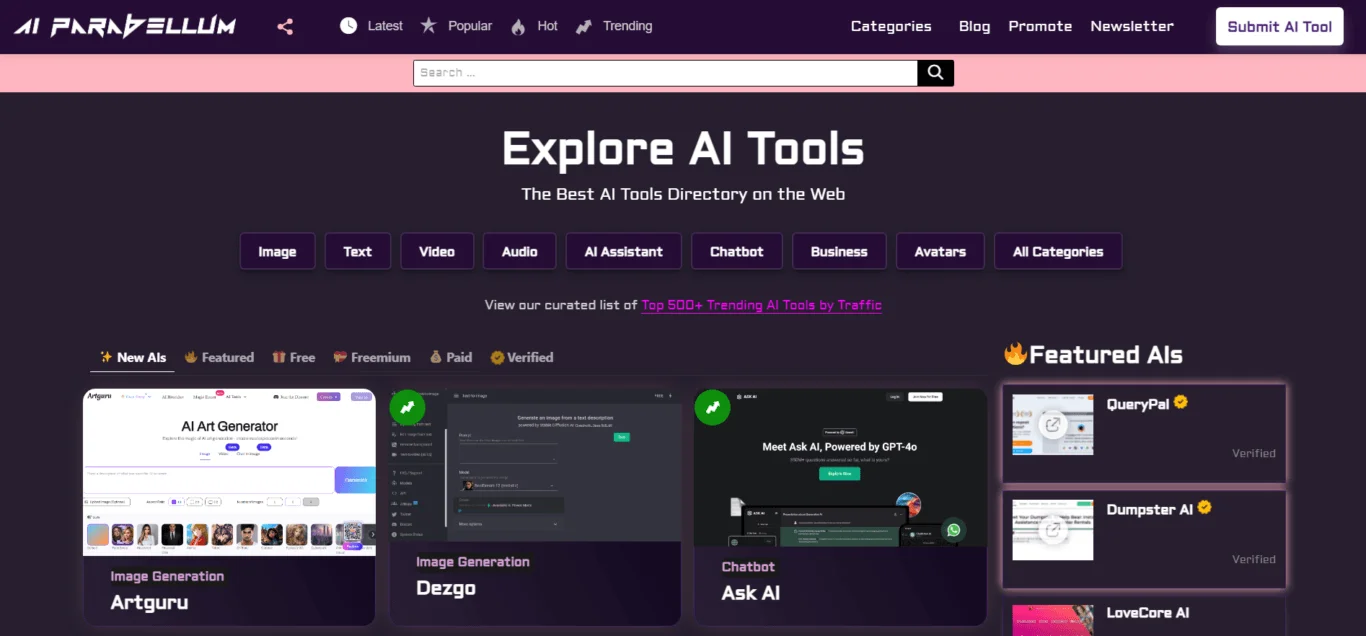Viewport: 1366px width, 636px height.
Task: Click the flame icon beside Hot
Action: click(x=518, y=27)
